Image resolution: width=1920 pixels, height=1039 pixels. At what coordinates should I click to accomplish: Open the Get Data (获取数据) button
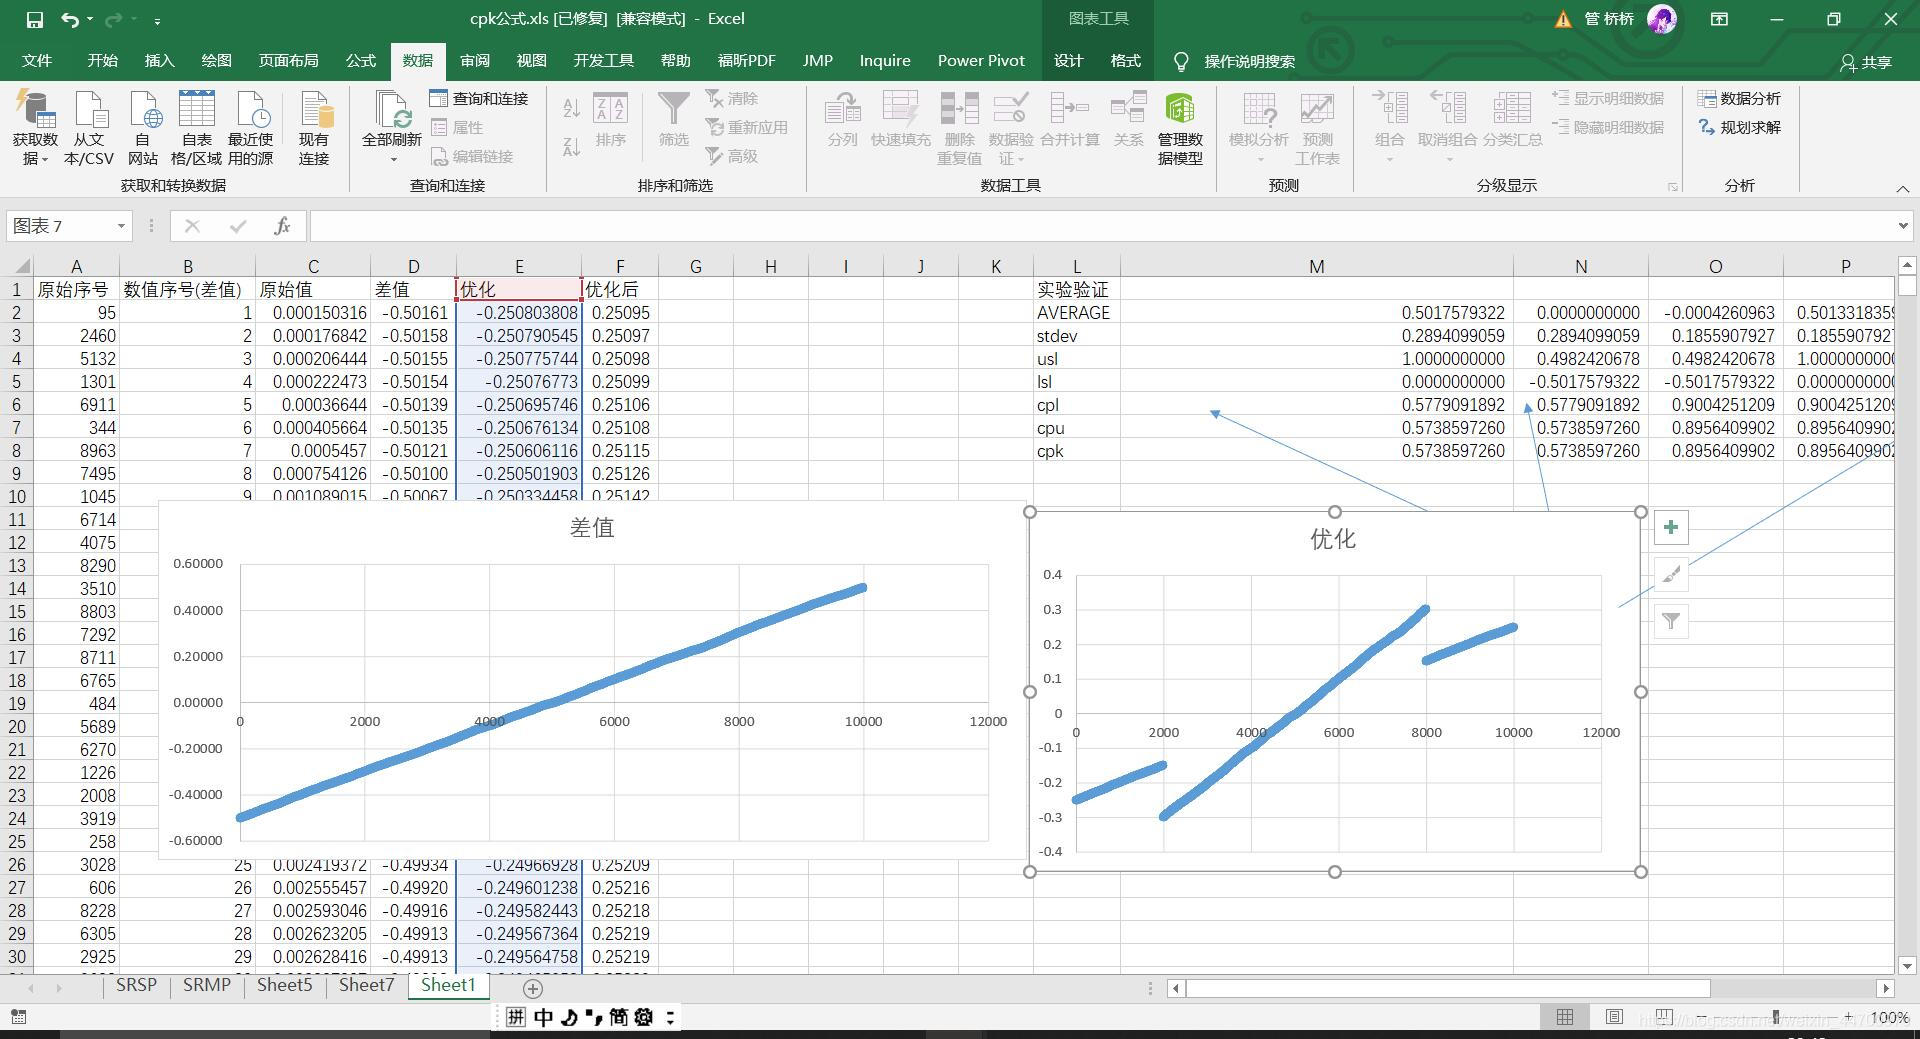pyautogui.click(x=35, y=129)
